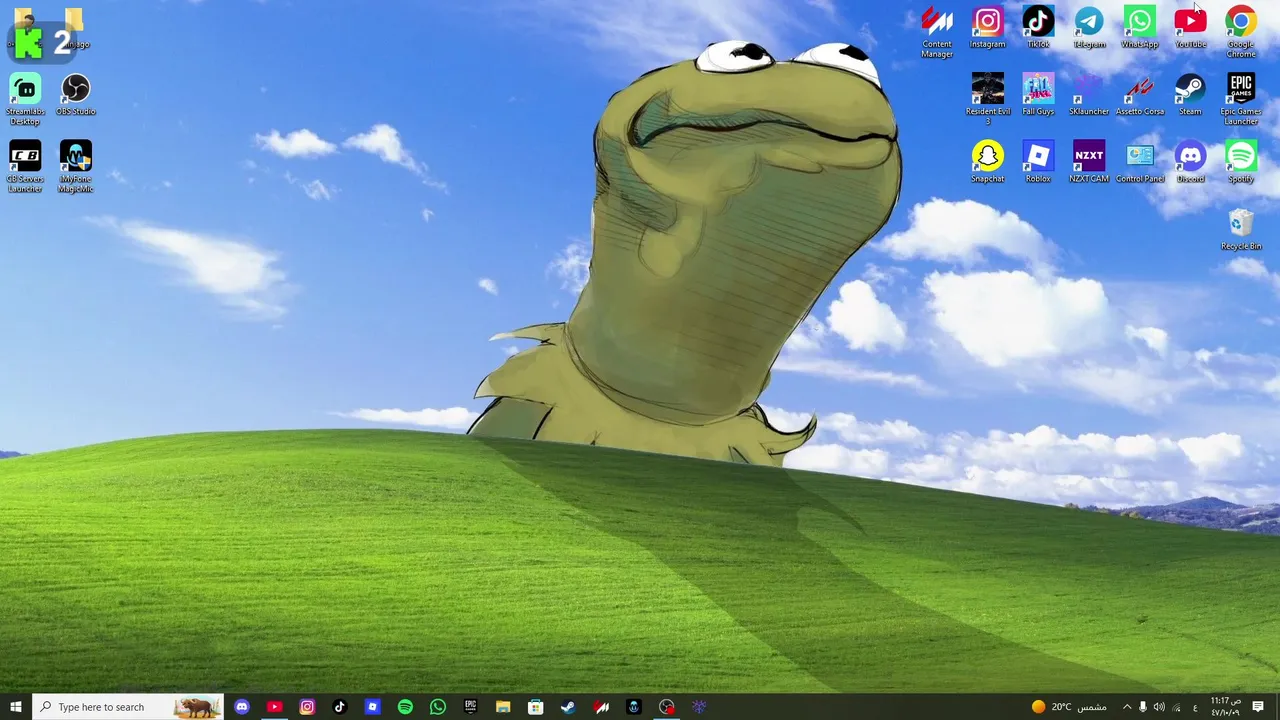Launch Steam from the taskbar
Image resolution: width=1280 pixels, height=720 pixels.
[x=568, y=707]
